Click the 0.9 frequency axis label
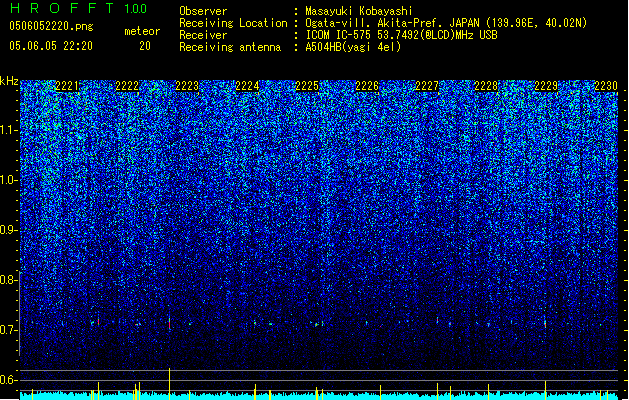This screenshot has height=400, width=629. click(x=8, y=230)
